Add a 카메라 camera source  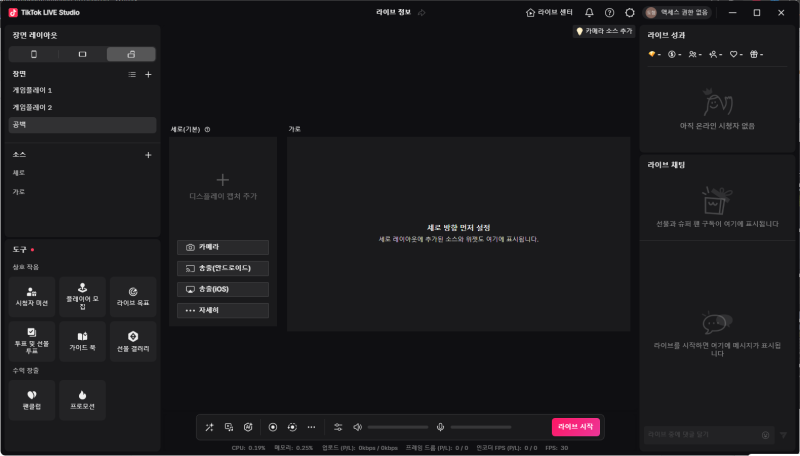tap(223, 247)
